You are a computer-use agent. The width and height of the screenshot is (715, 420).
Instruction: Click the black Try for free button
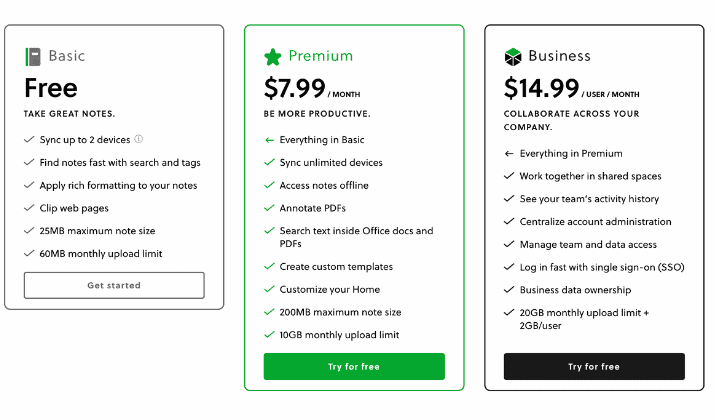594,367
